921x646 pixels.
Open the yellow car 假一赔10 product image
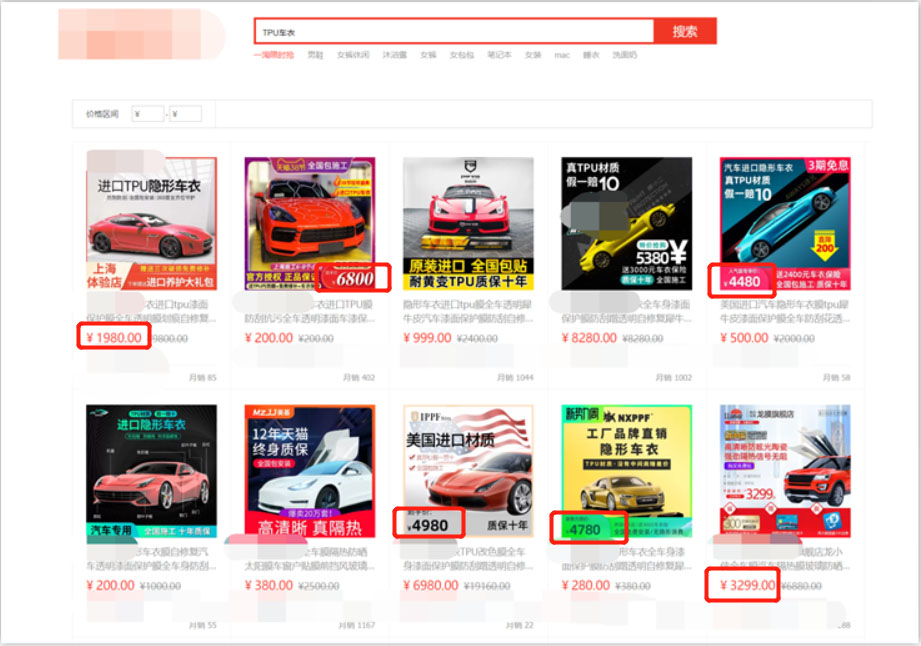coord(626,223)
